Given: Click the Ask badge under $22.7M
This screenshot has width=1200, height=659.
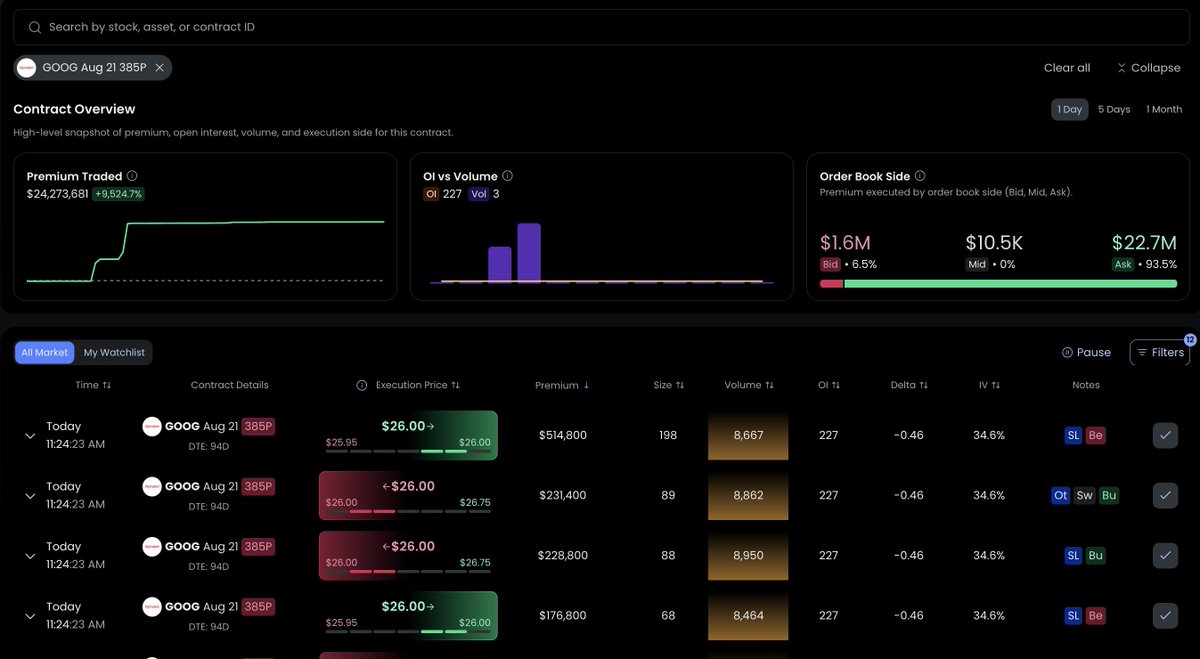Looking at the screenshot, I should (x=1123, y=265).
